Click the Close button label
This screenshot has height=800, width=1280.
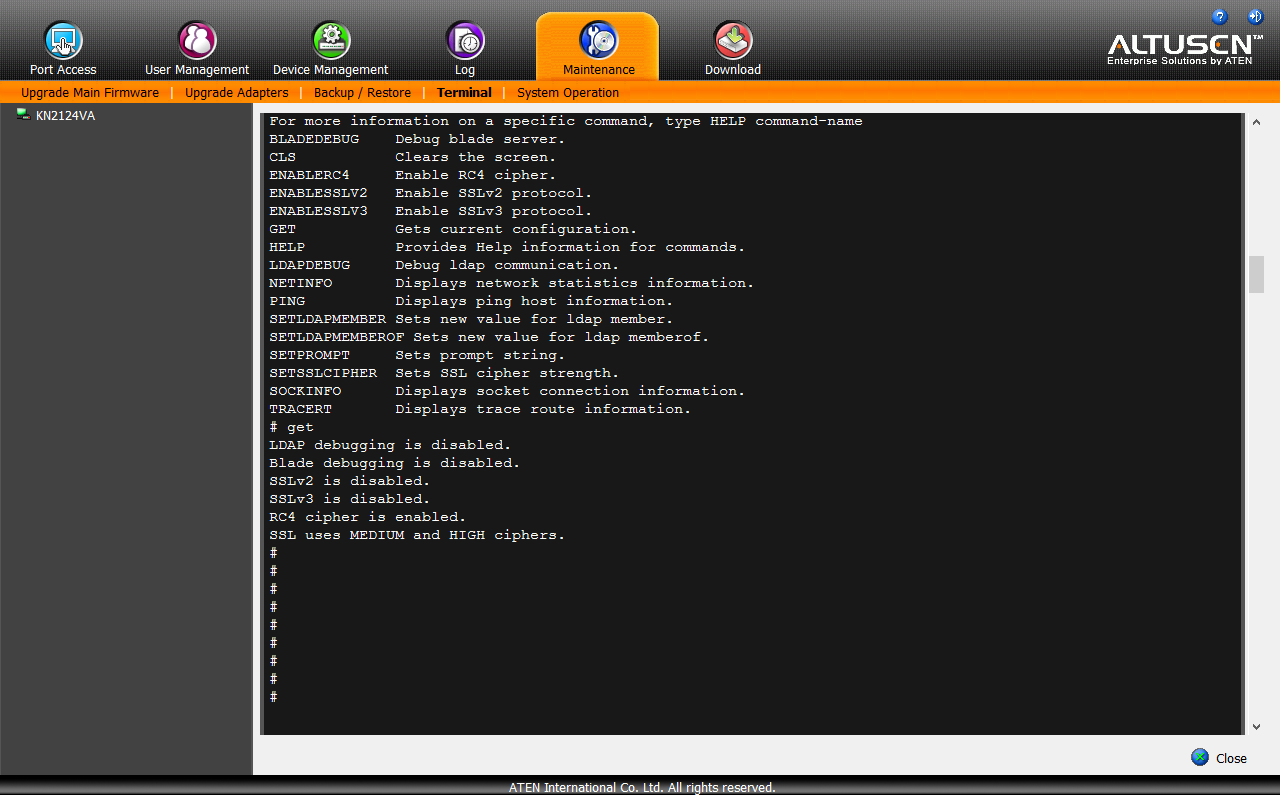tap(1231, 759)
